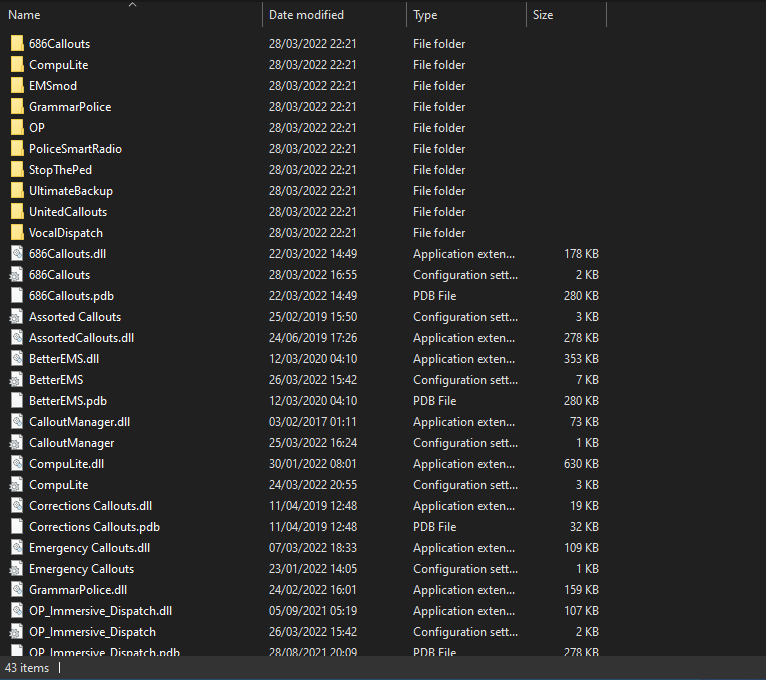
Task: Click the size value '107 KB'
Action: [x=581, y=611]
